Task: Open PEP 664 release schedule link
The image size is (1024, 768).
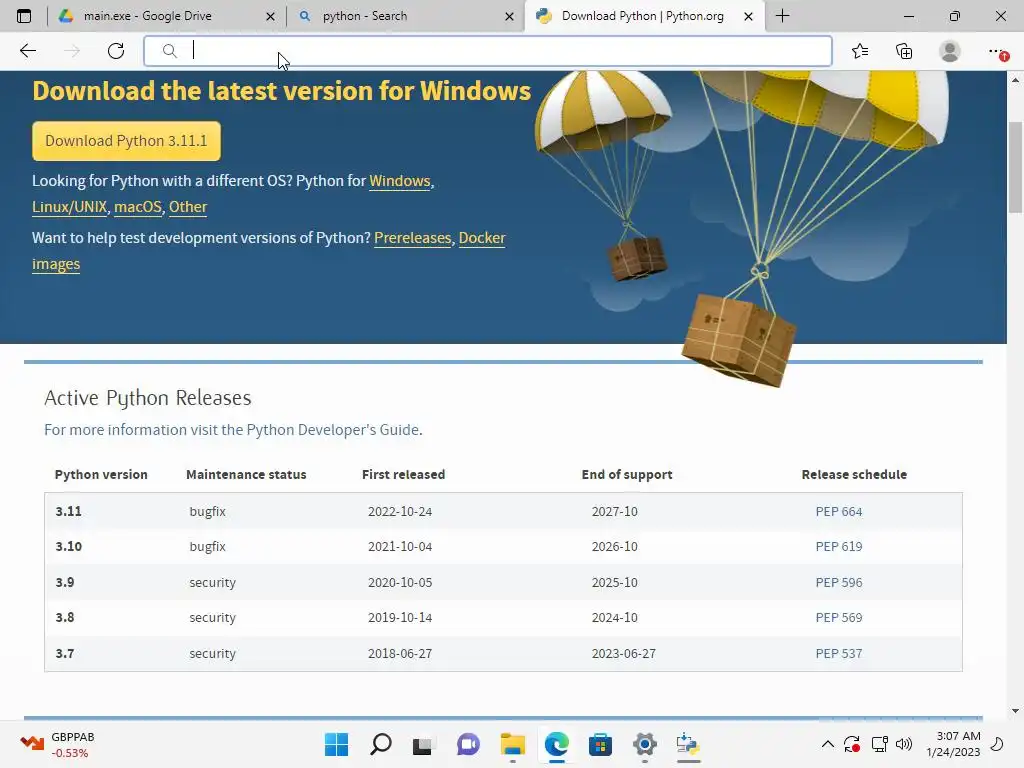Action: (839, 511)
